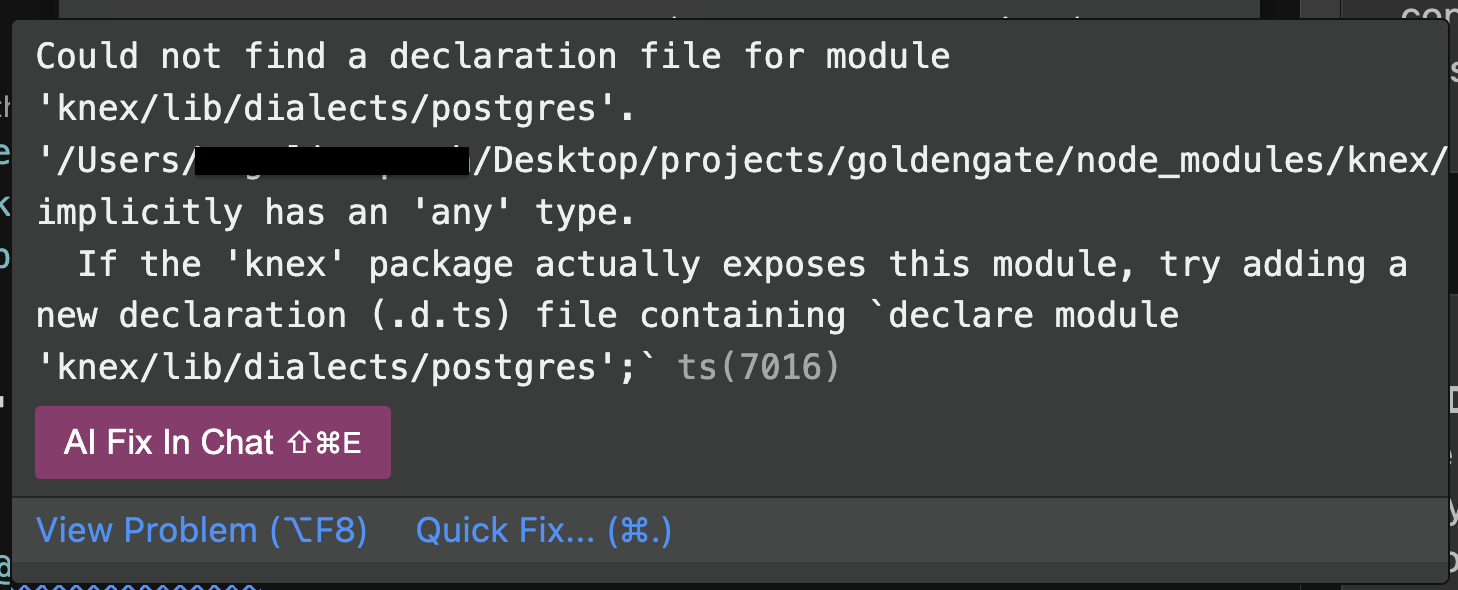Open the Quick Fix menu link

pyautogui.click(x=543, y=531)
